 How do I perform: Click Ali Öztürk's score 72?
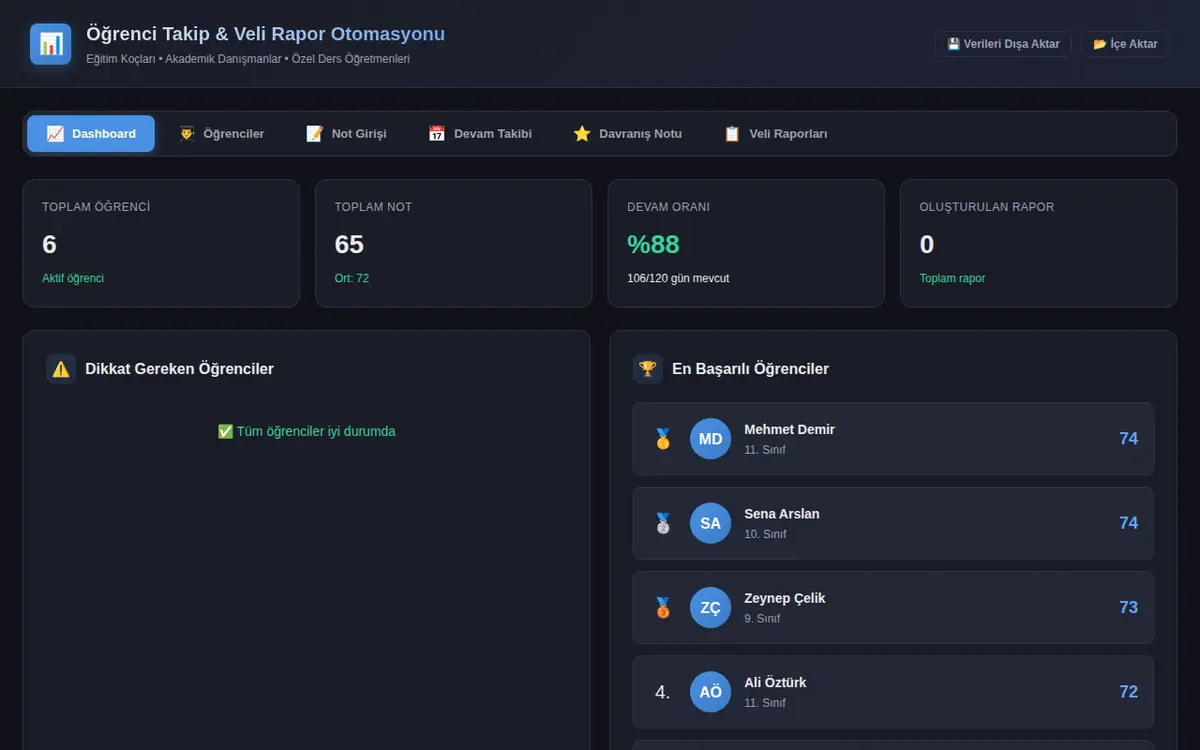coord(1128,692)
